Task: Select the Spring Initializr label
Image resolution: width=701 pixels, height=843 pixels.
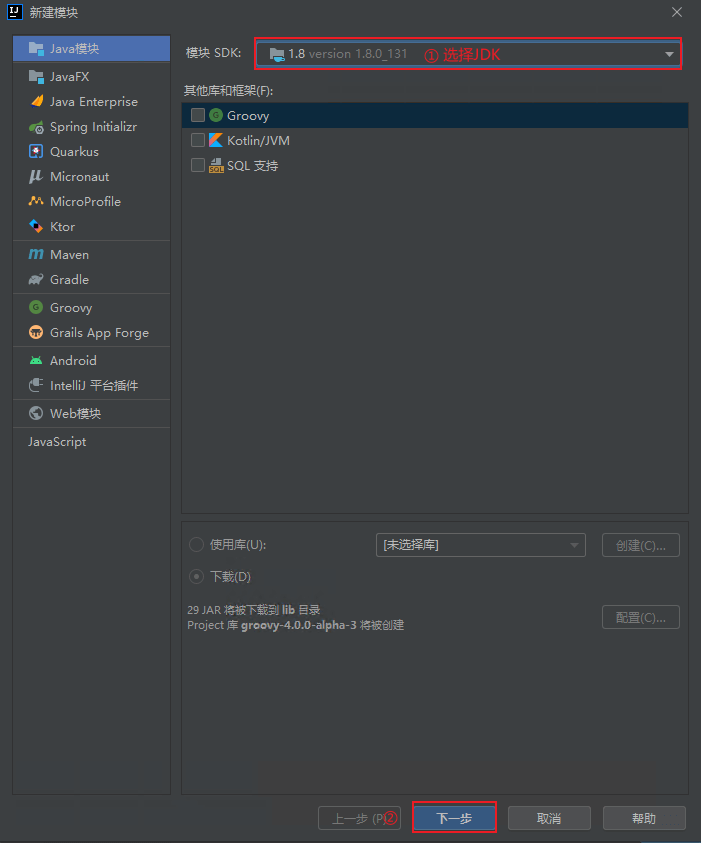Action: 93,127
